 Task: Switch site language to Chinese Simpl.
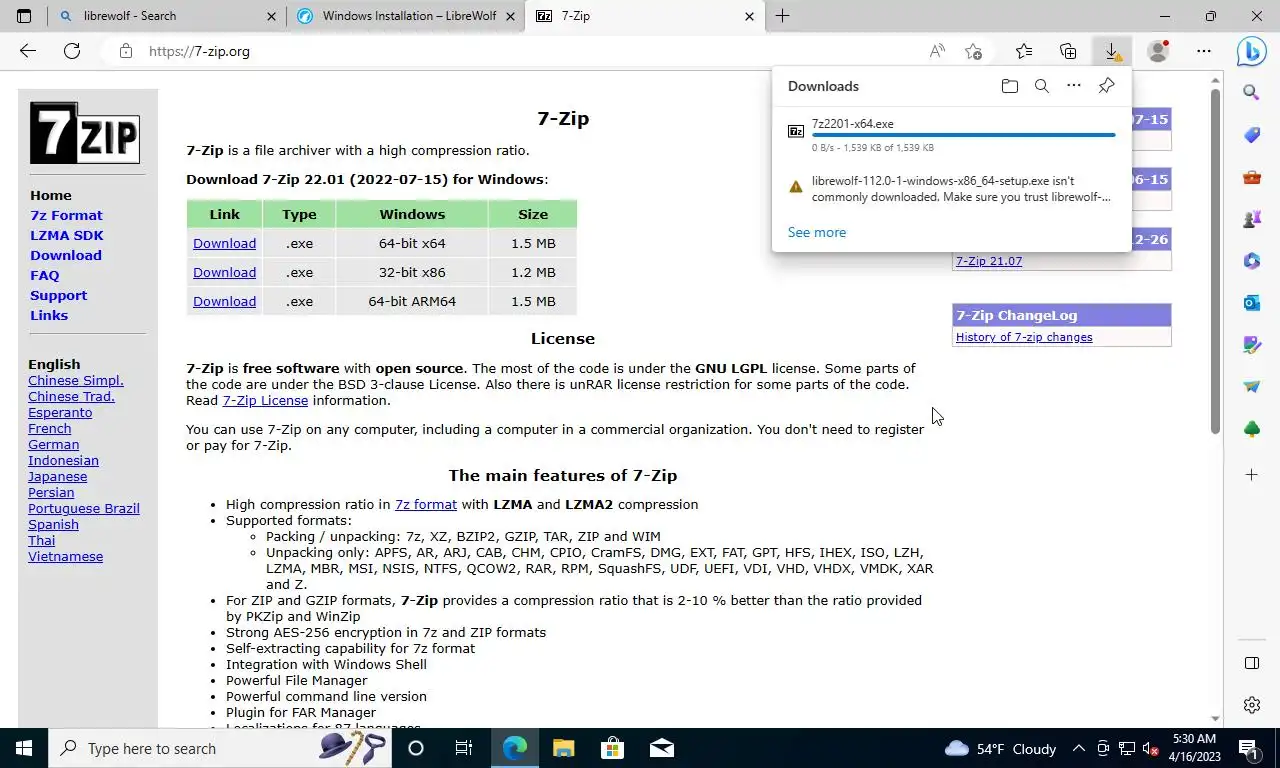76,380
